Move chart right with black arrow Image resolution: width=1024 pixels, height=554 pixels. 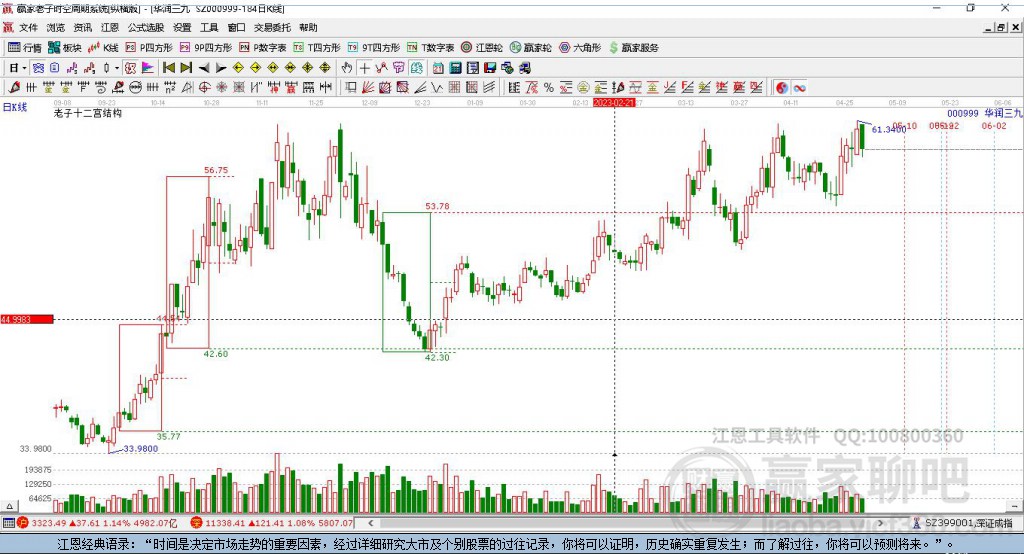(221, 68)
